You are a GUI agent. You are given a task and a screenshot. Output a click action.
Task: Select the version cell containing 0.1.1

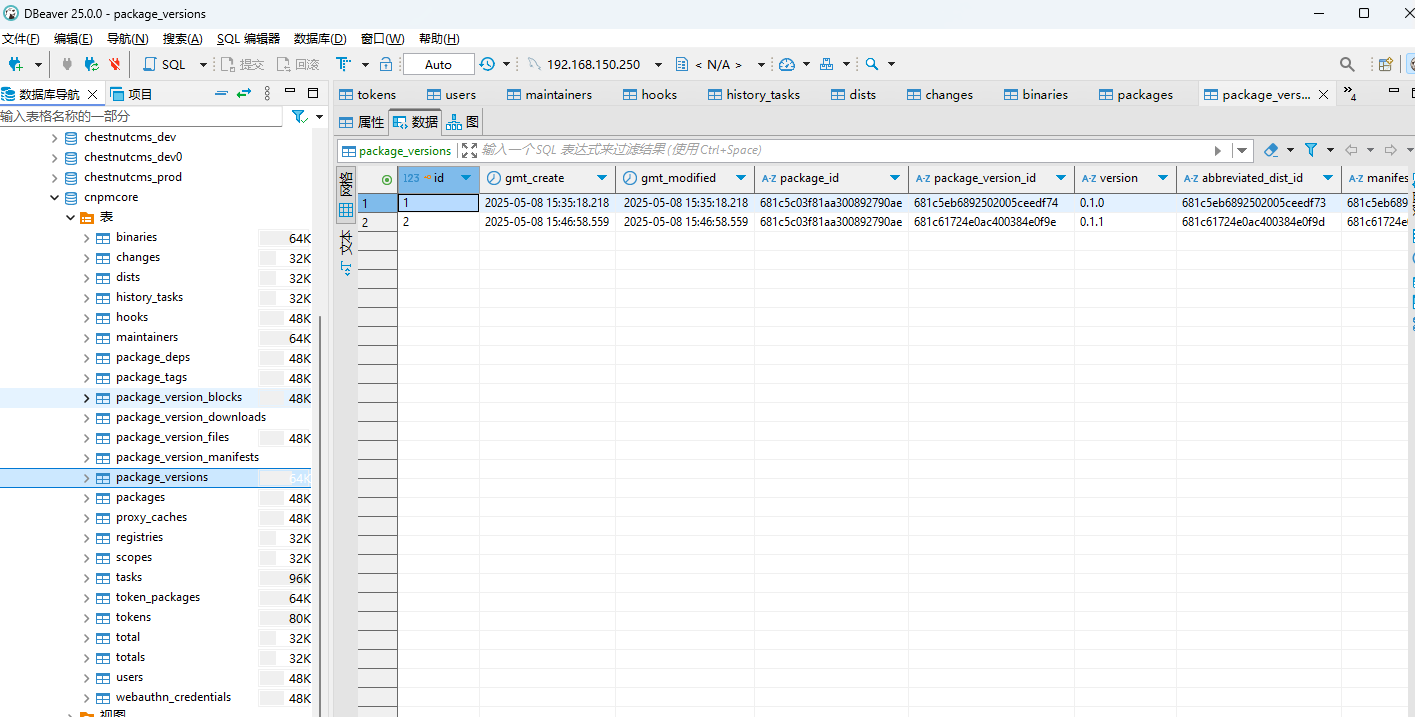[1122, 222]
